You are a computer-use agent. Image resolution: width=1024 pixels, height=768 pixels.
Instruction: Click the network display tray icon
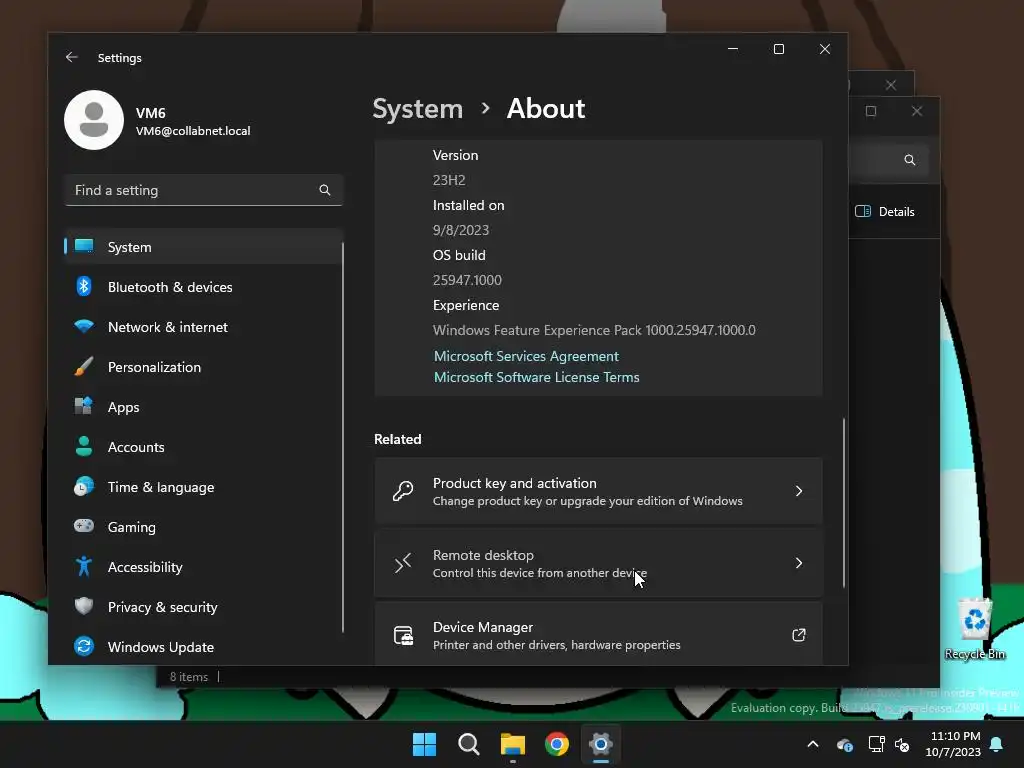pos(876,744)
